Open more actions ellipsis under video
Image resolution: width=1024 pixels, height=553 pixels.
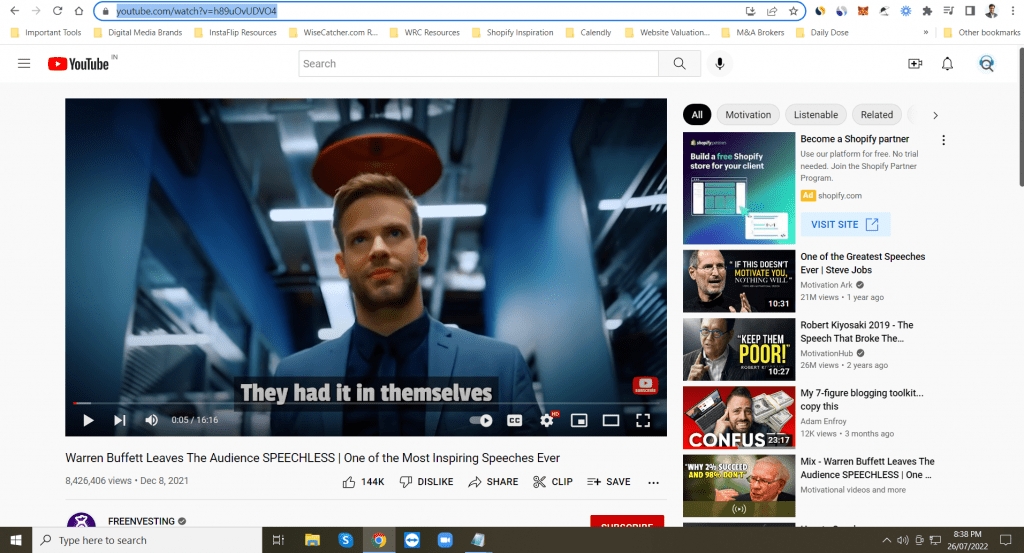(654, 482)
